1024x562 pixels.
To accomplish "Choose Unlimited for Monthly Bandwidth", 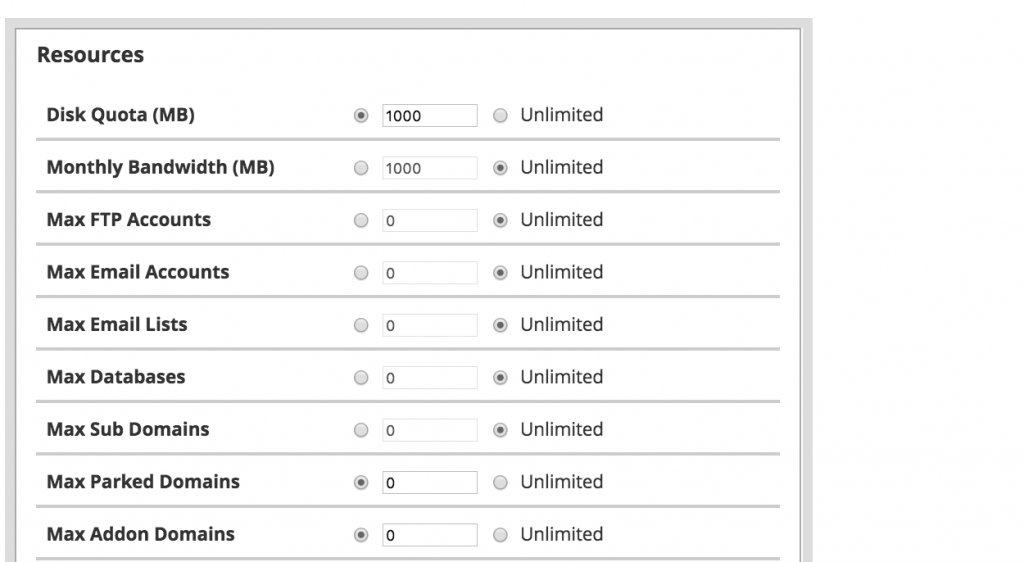I will click(x=501, y=168).
